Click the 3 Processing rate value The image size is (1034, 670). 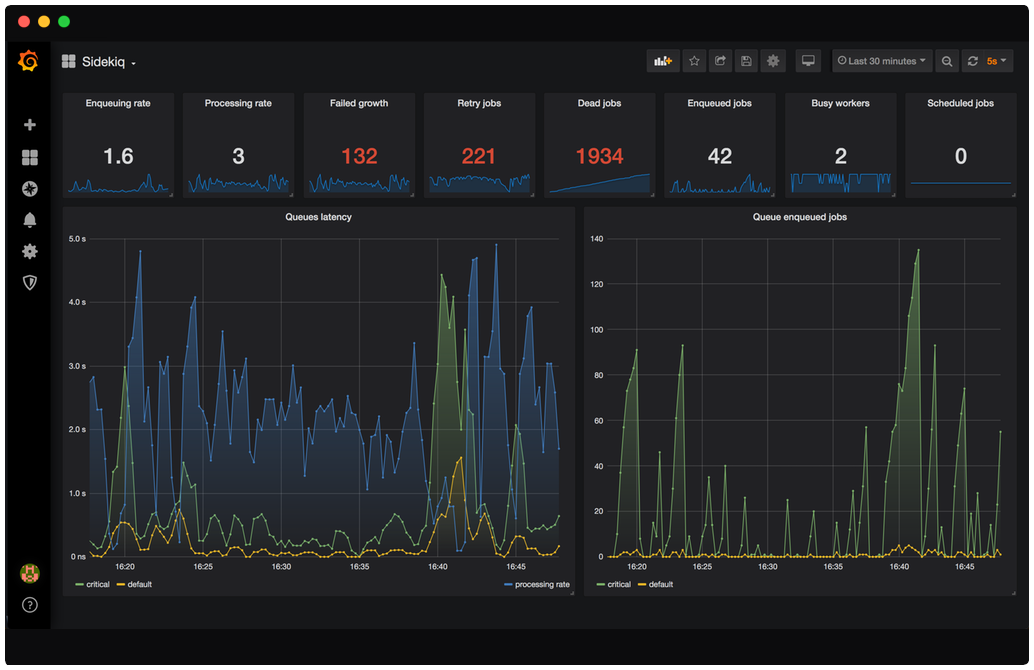click(x=238, y=156)
